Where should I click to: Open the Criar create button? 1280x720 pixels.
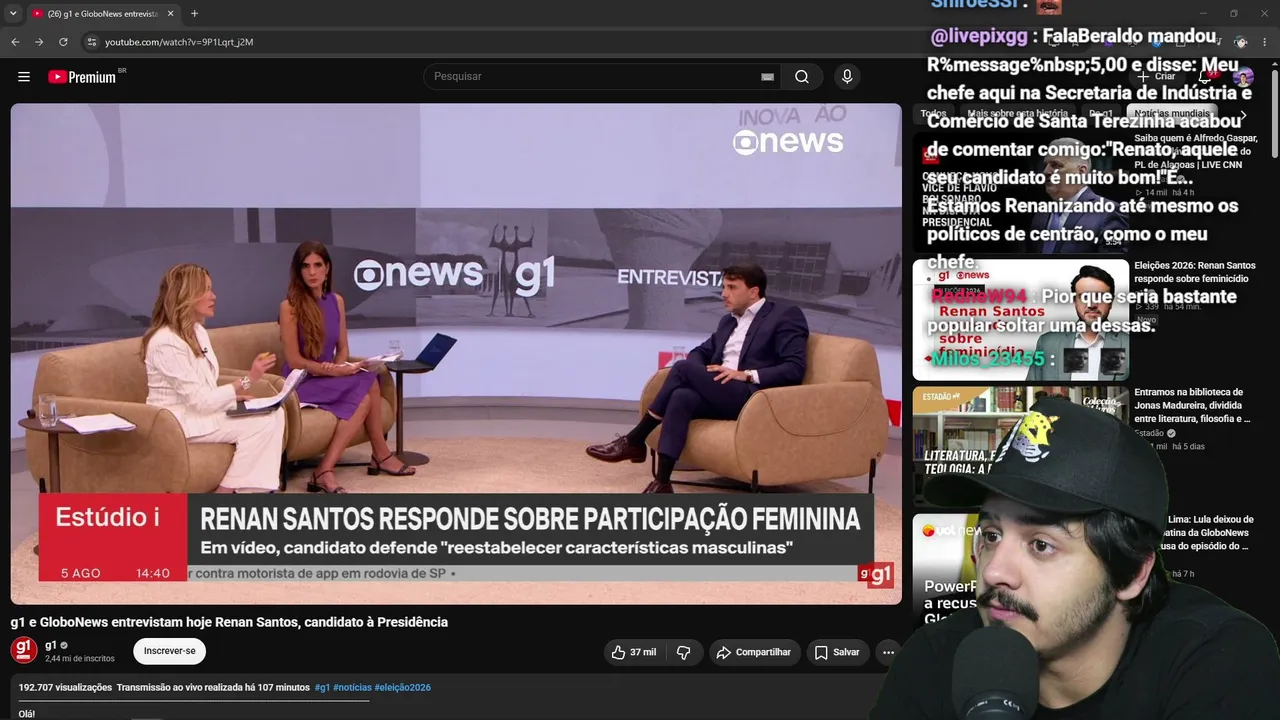tap(1156, 77)
